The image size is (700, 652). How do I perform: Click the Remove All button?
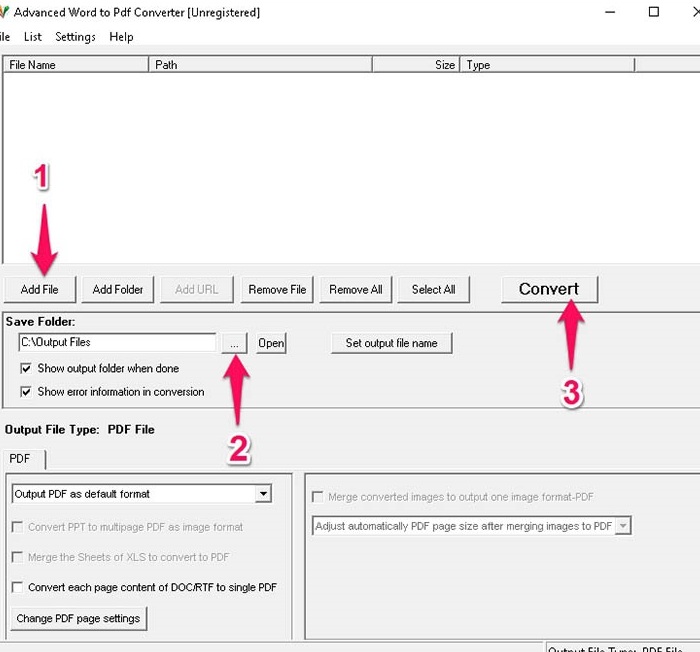pyautogui.click(x=356, y=289)
